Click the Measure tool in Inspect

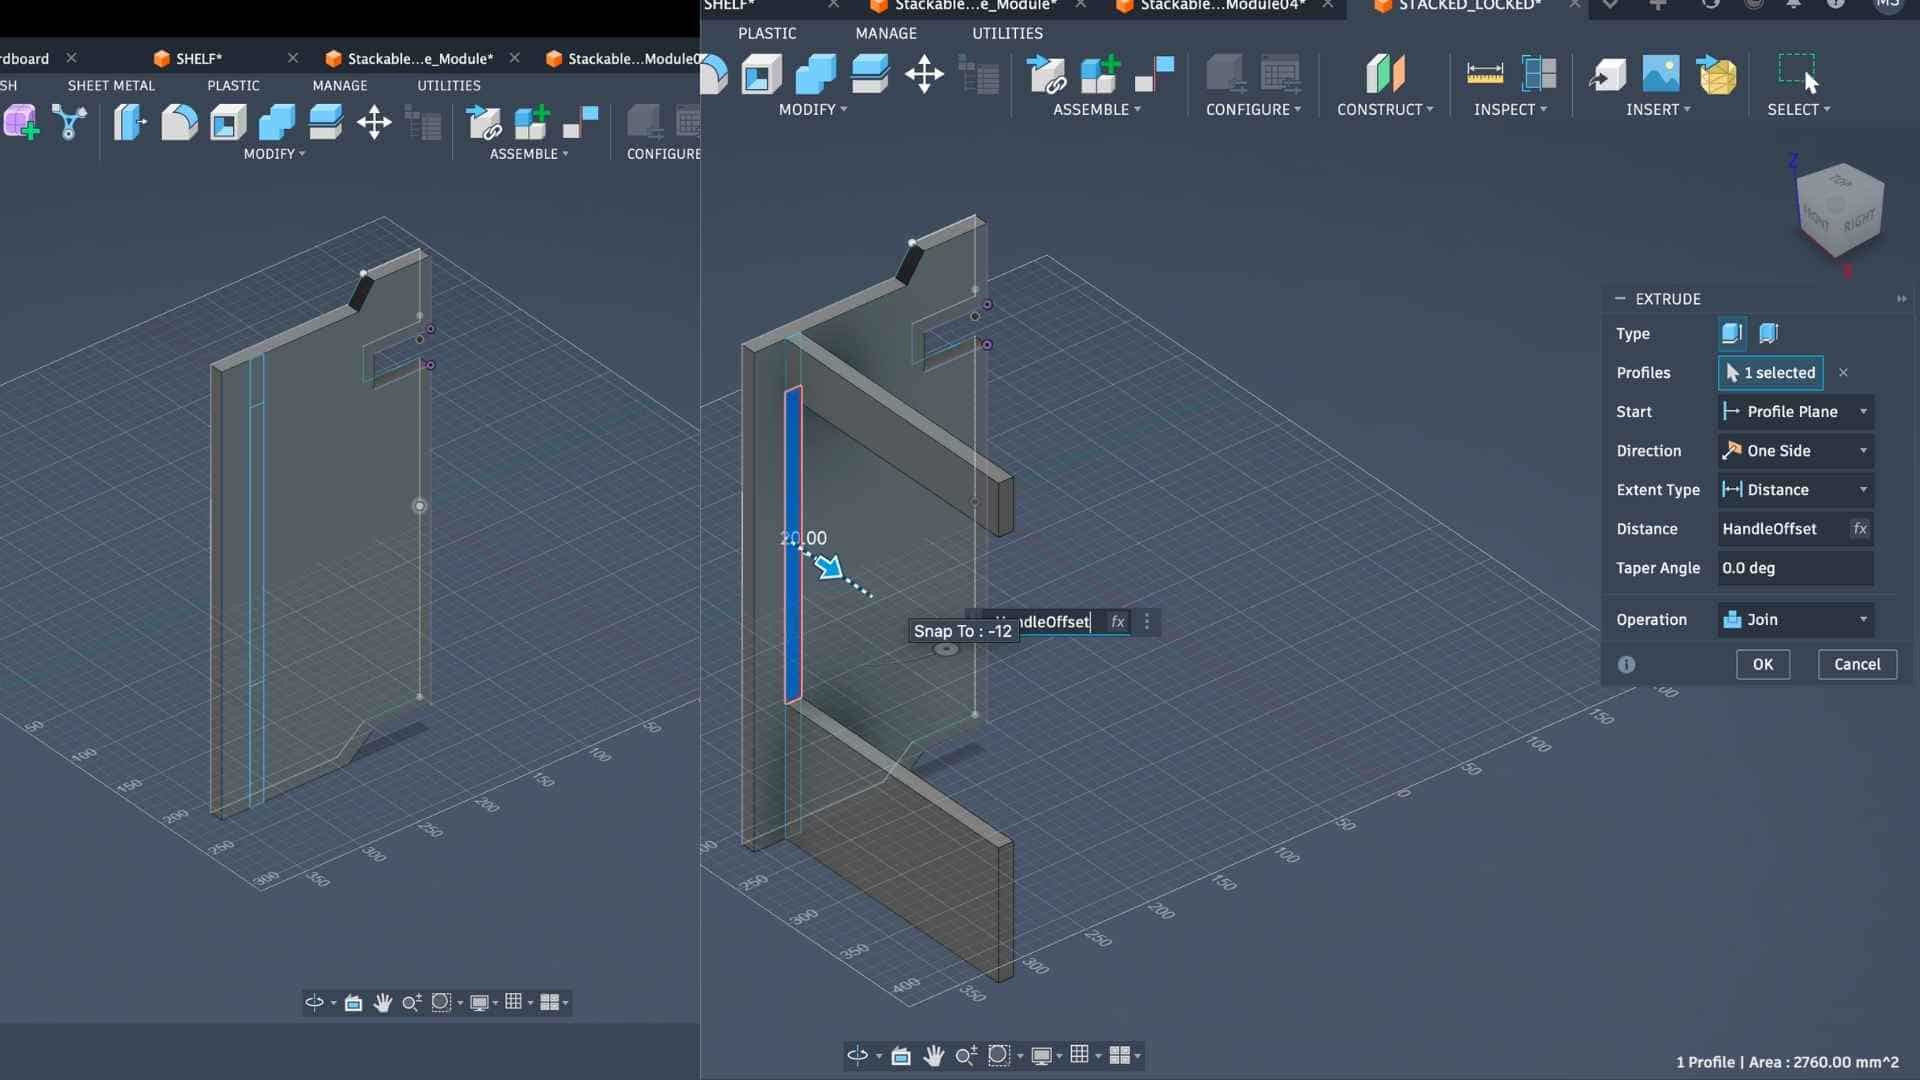point(1484,74)
